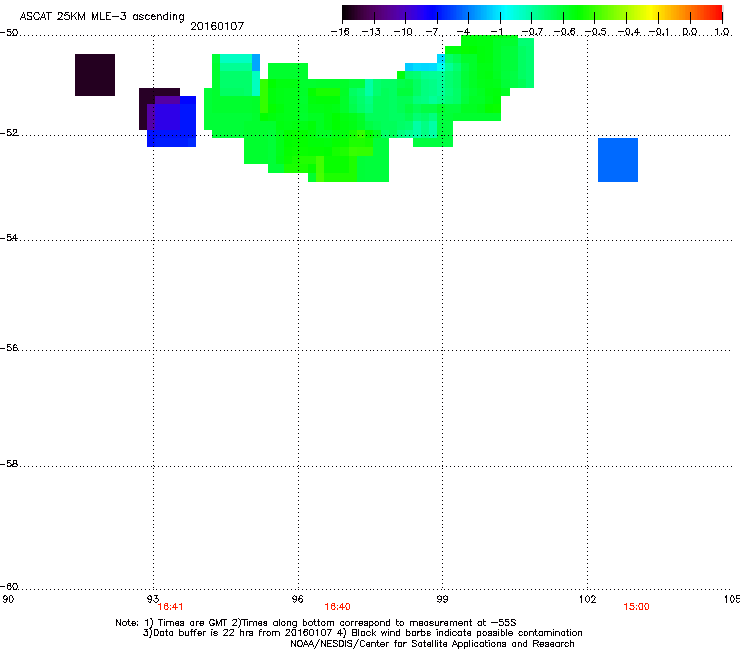Screen dimensions: 740x650
Task: Click the color bar label '-7'
Action: pyautogui.click(x=432, y=32)
